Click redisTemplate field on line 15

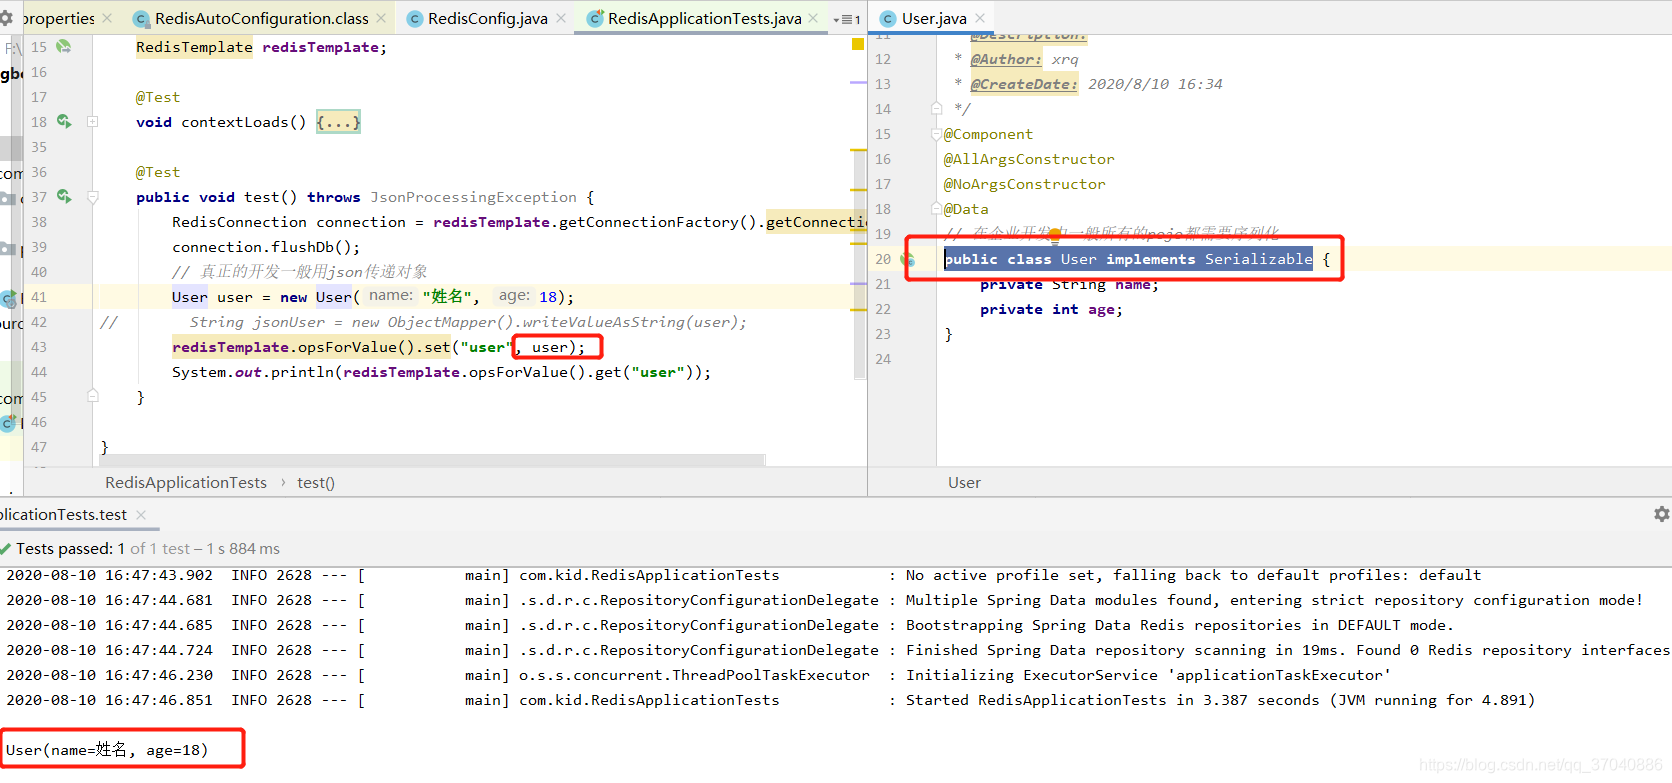[x=320, y=47]
